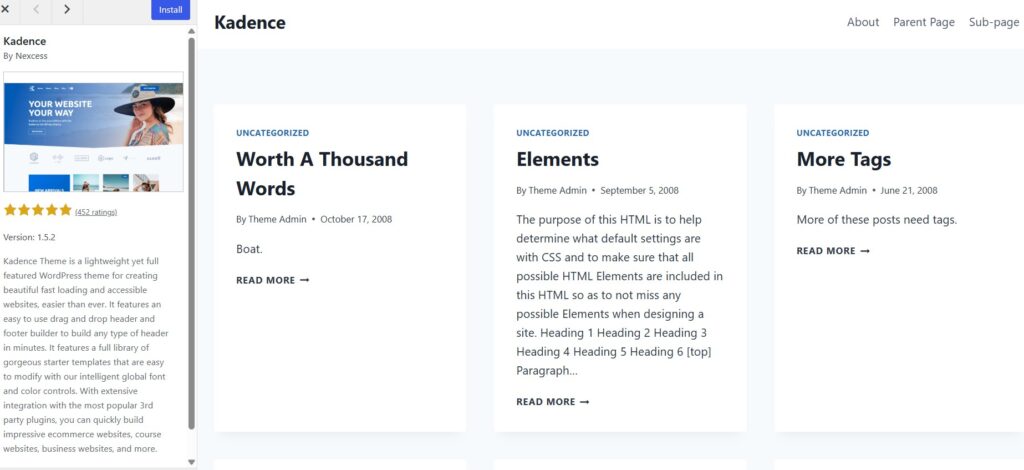The width and height of the screenshot is (1024, 470).
Task: Click the five-star rating icons
Action: point(38,210)
